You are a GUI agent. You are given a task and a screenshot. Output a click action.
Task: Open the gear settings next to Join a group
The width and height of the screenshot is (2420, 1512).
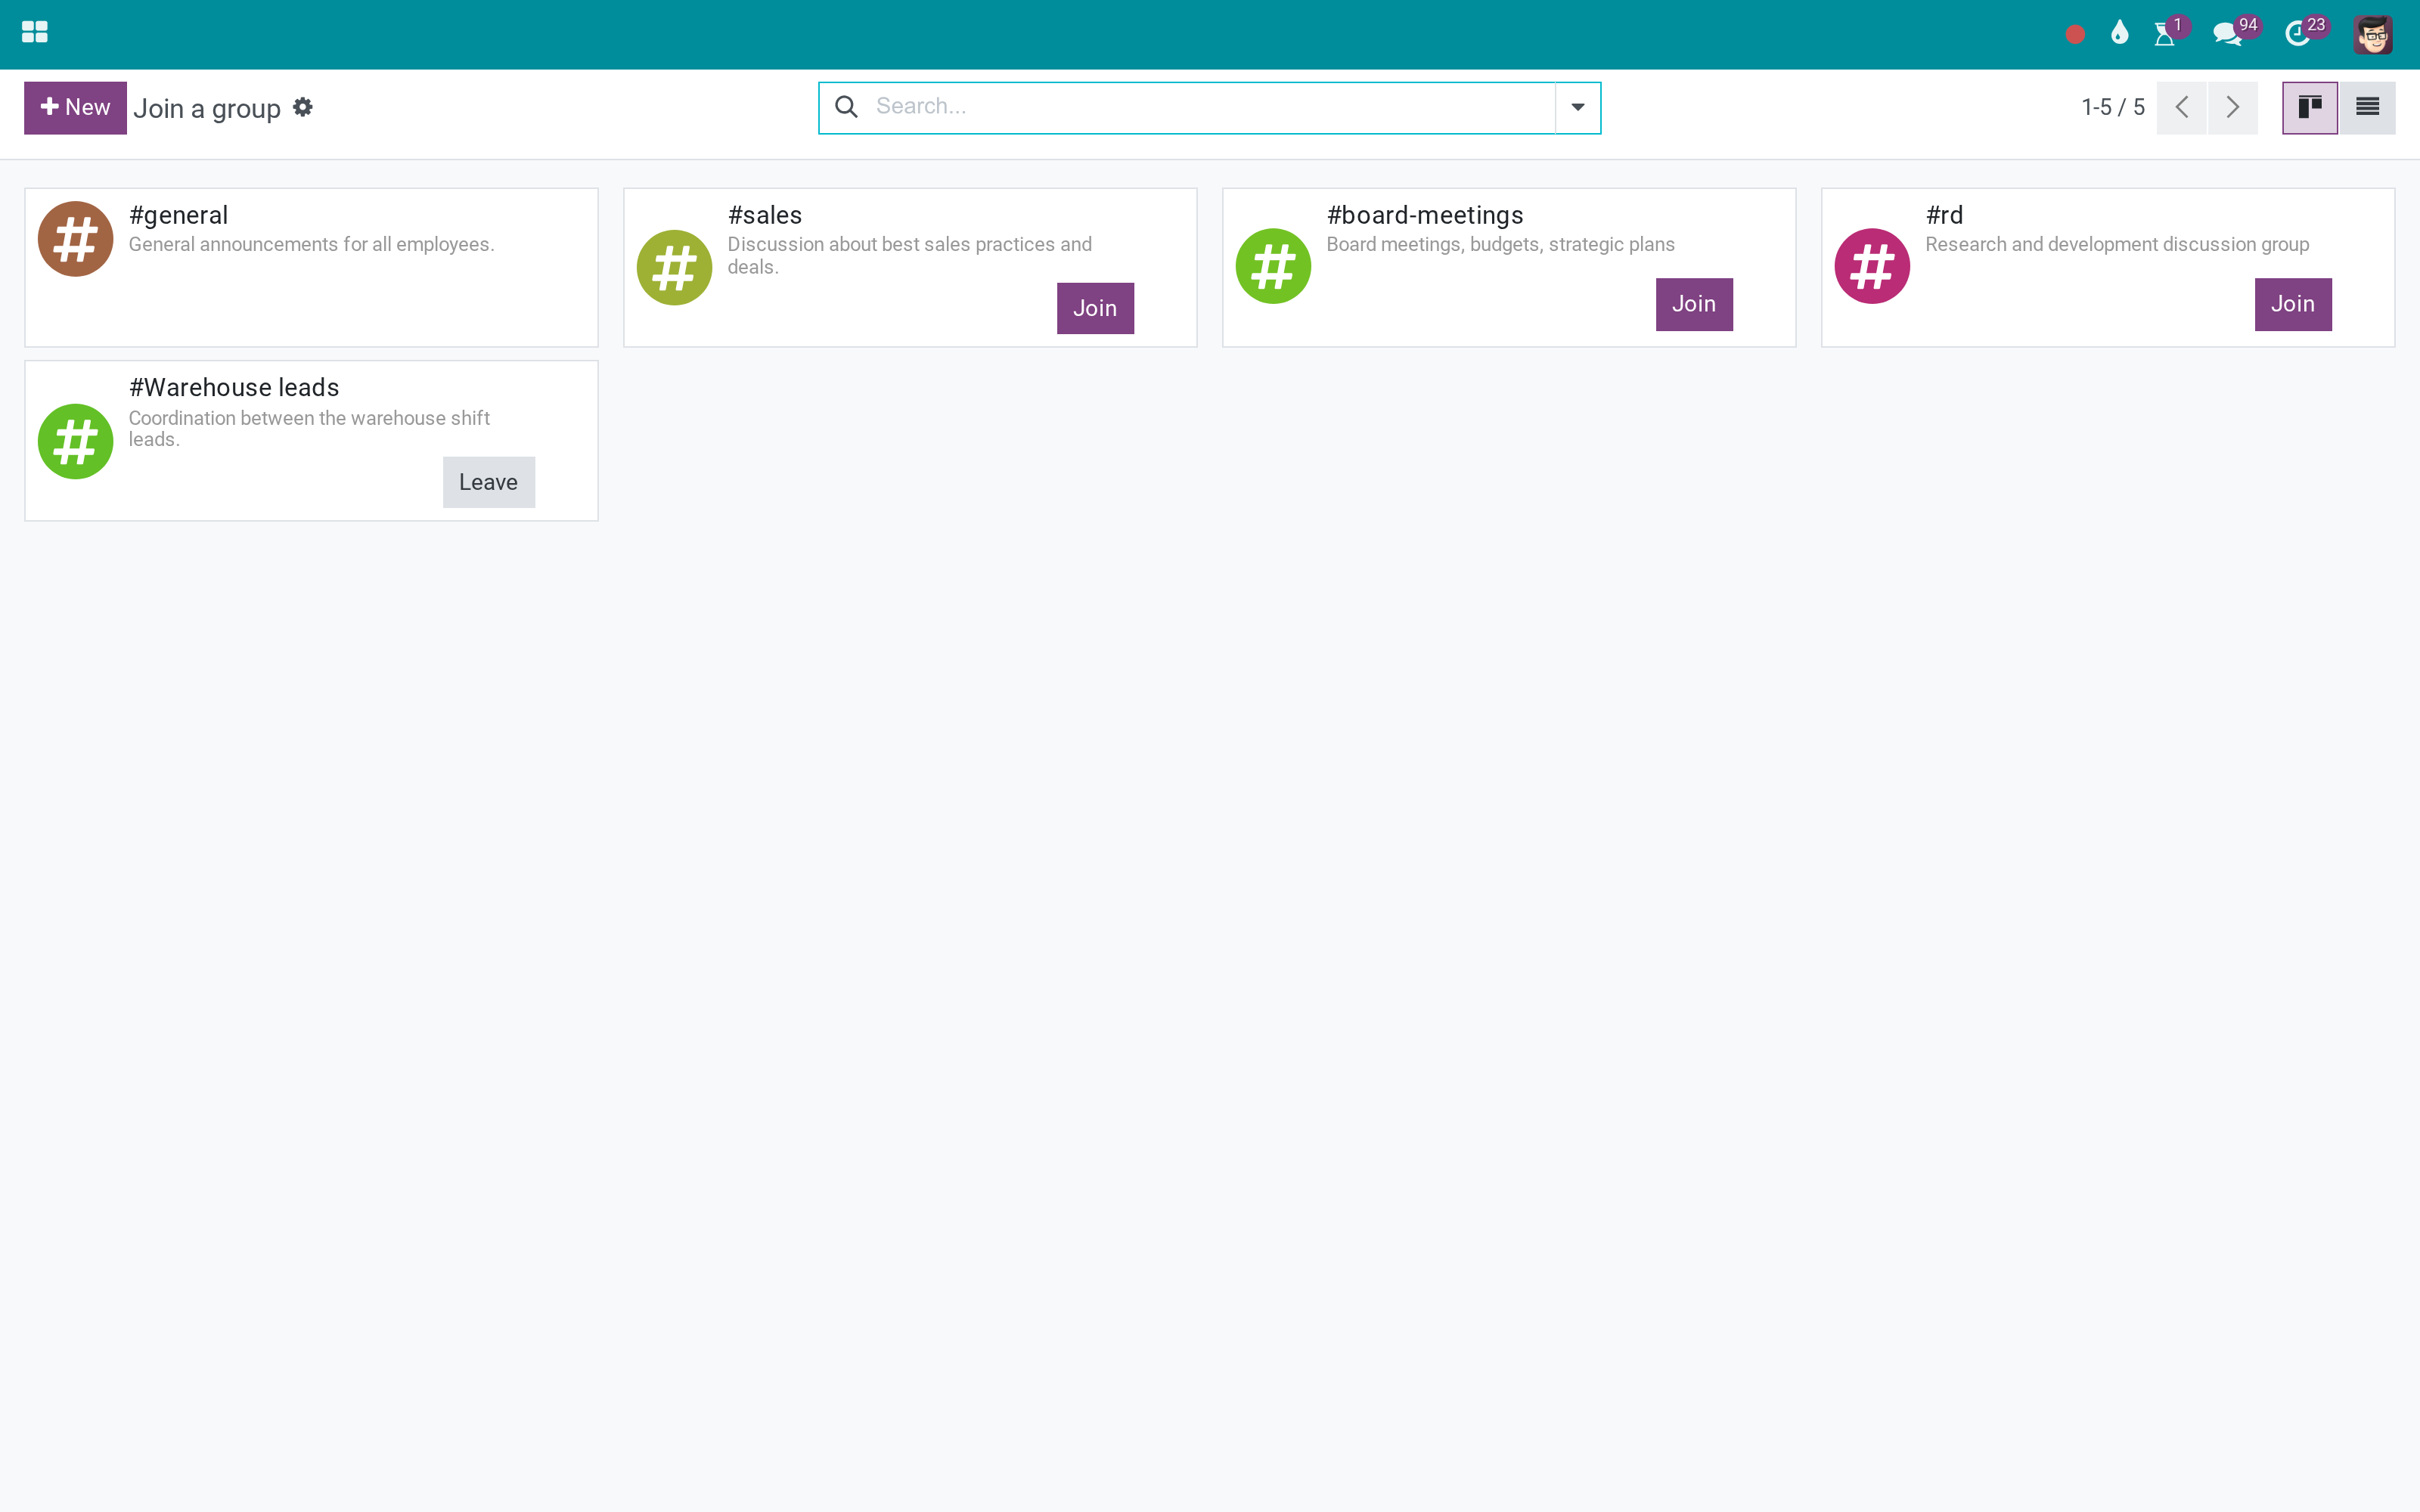tap(303, 107)
